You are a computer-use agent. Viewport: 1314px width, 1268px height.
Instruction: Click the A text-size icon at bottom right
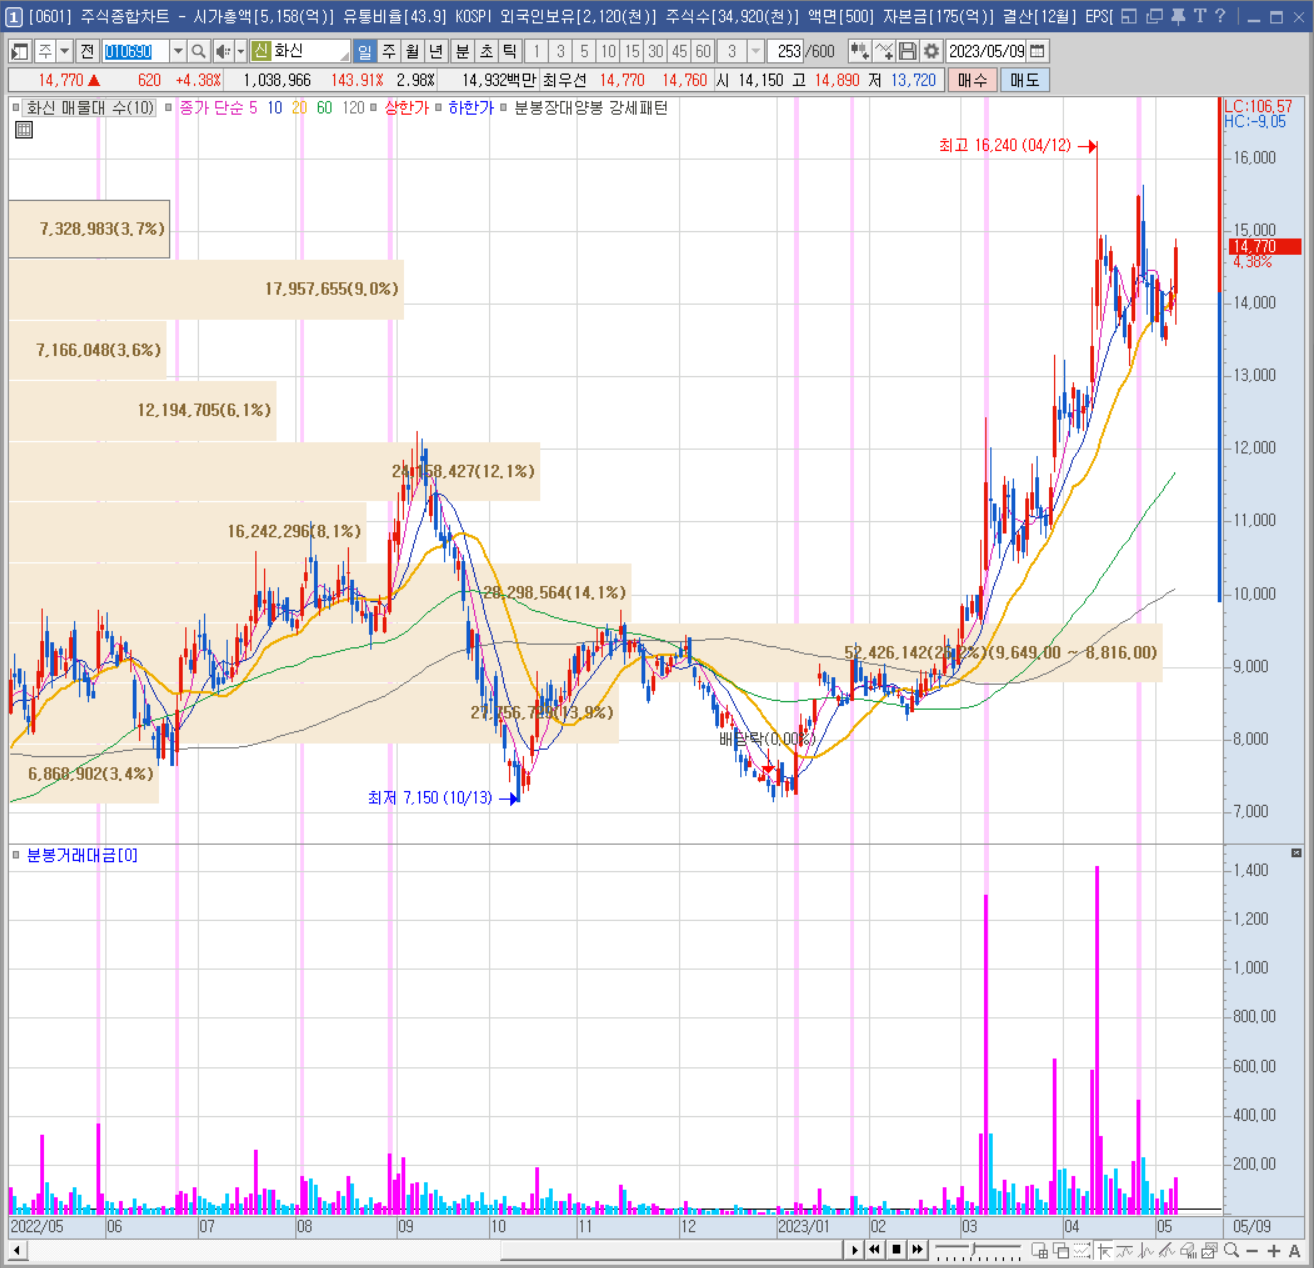(1294, 1250)
